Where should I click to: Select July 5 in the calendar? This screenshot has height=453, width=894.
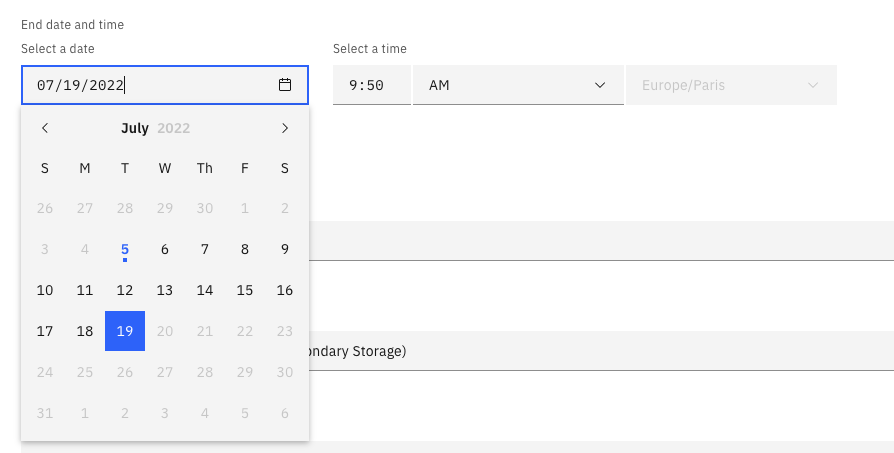[x=125, y=250]
